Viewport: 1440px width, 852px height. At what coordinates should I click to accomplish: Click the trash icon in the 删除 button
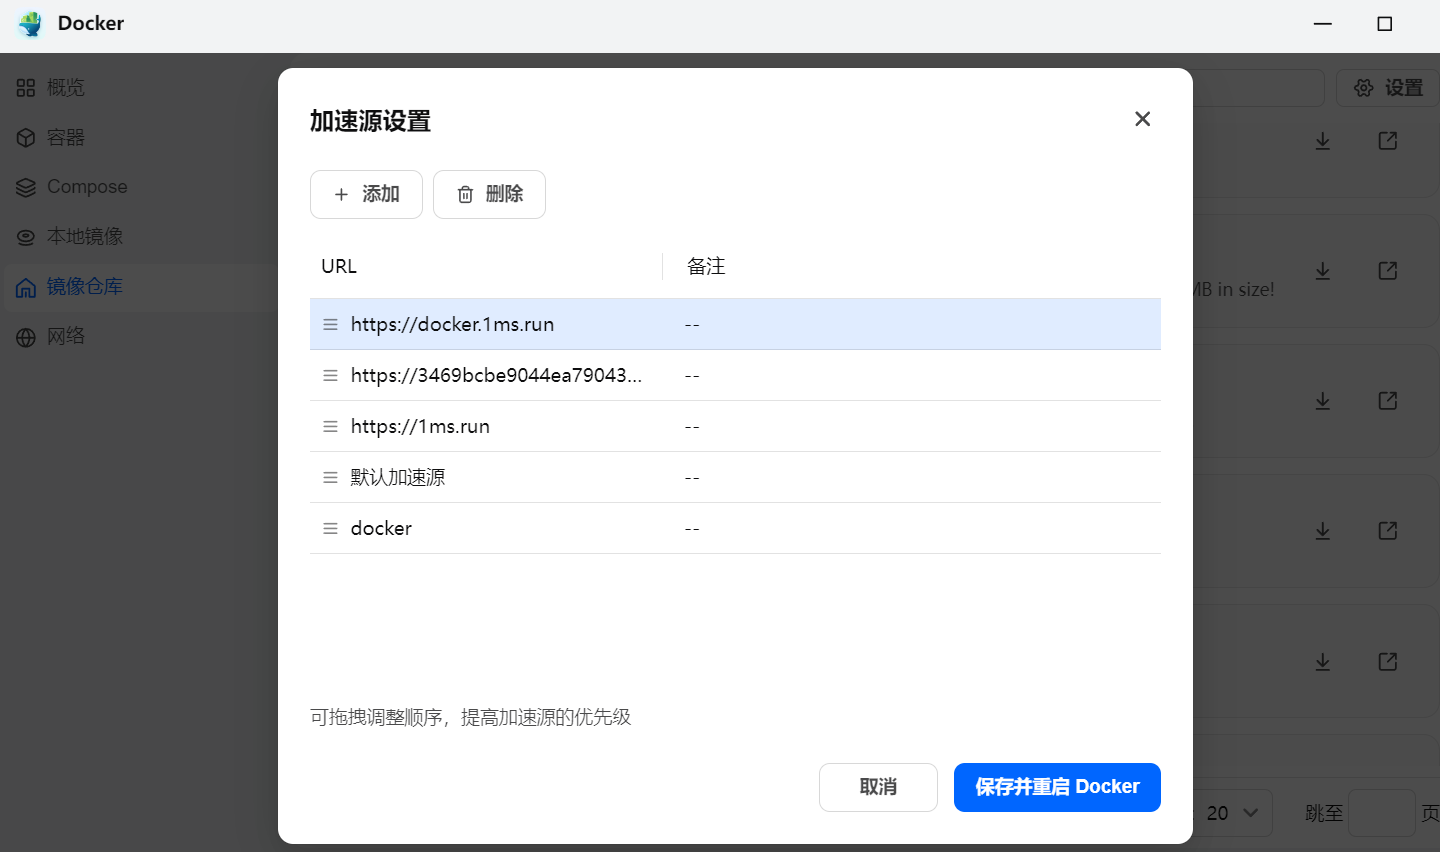tap(465, 194)
